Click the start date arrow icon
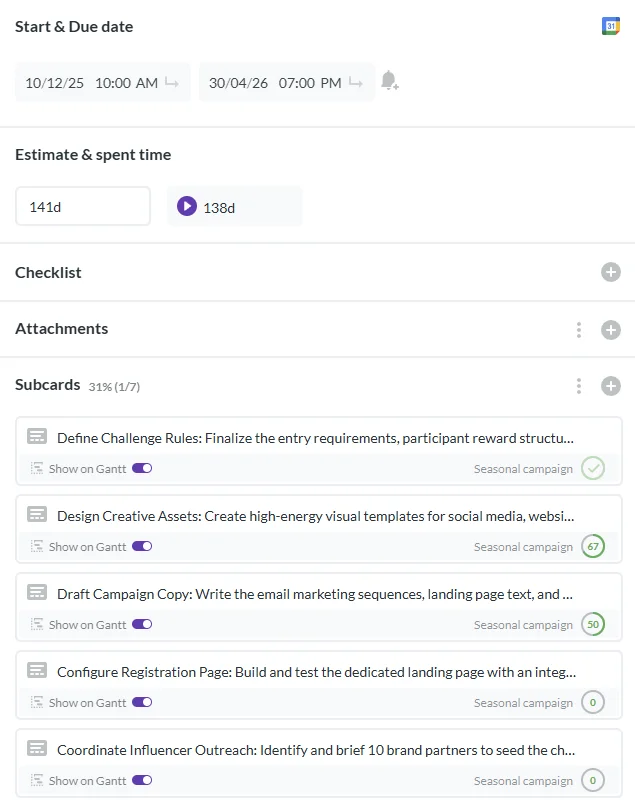 tap(172, 82)
